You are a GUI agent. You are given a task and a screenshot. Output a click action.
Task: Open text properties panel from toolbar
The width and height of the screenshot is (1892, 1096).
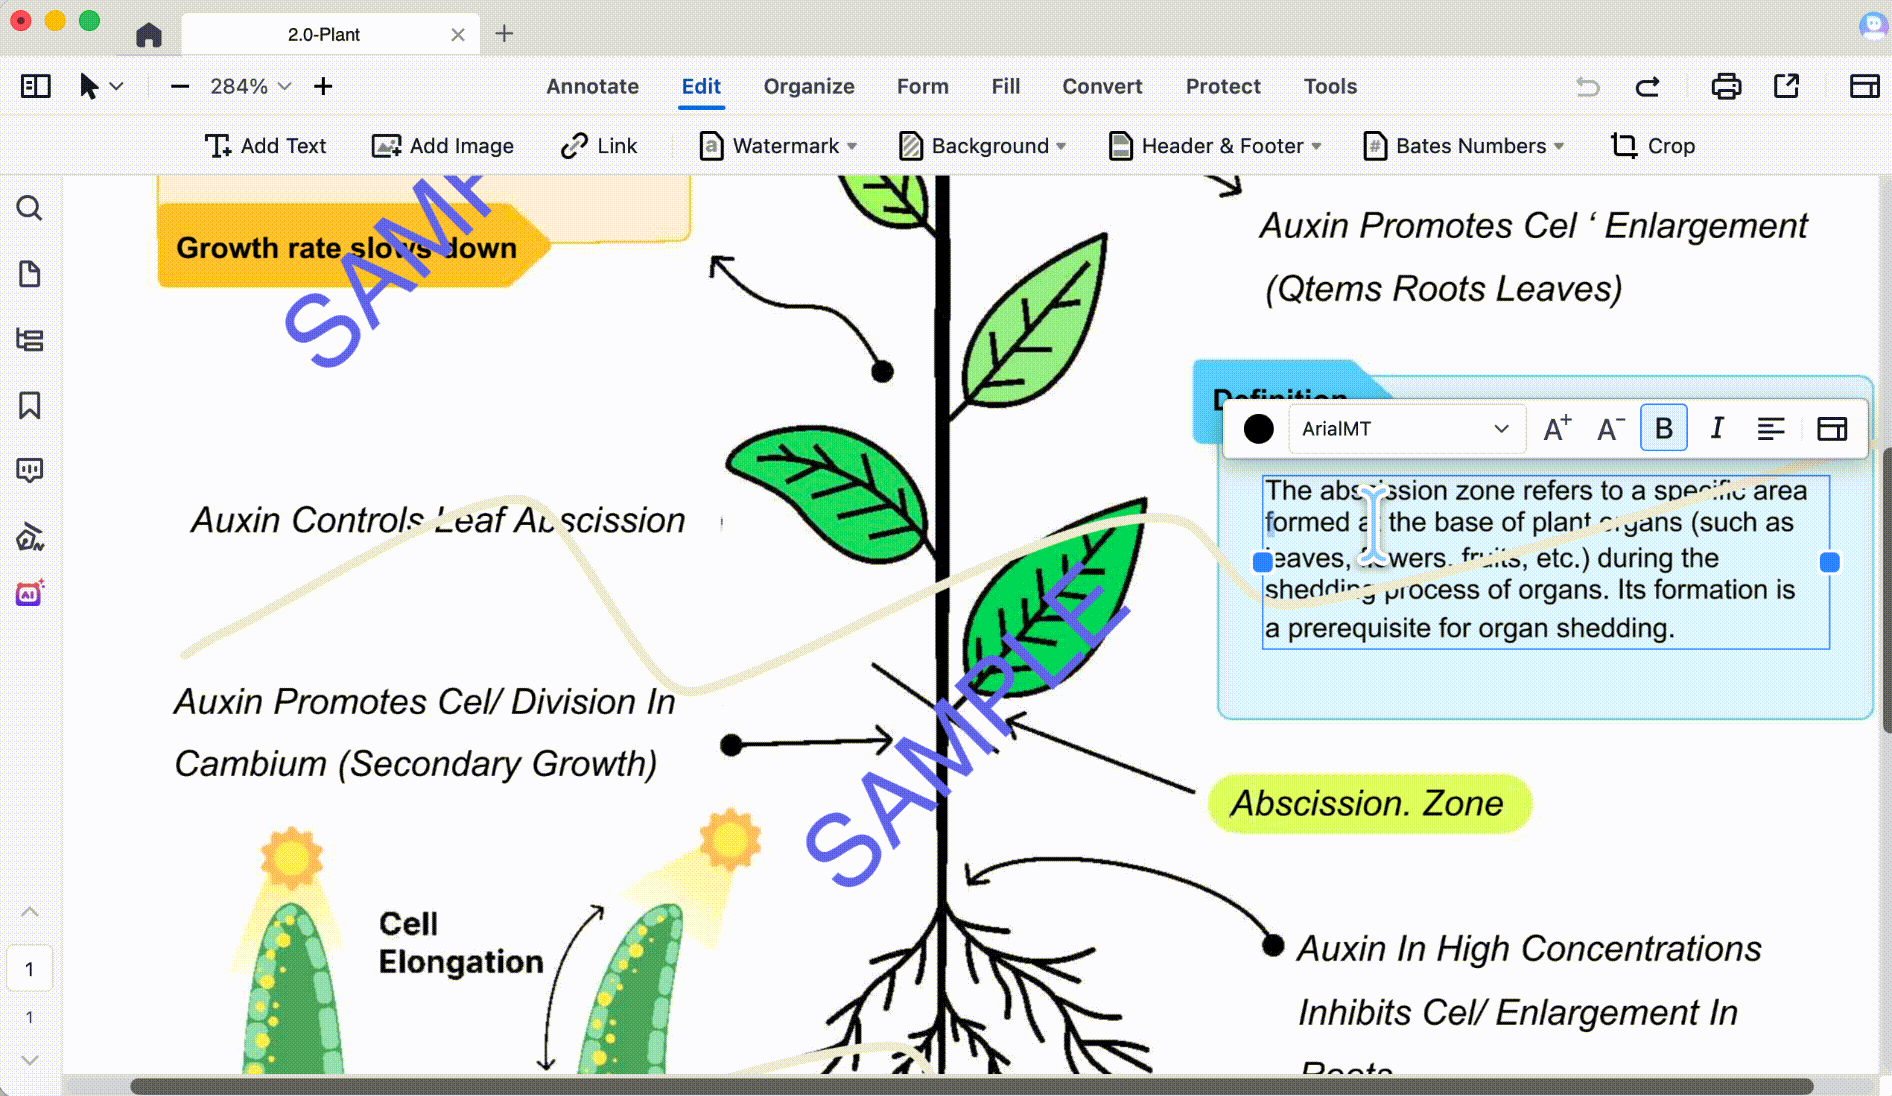[x=1832, y=429]
